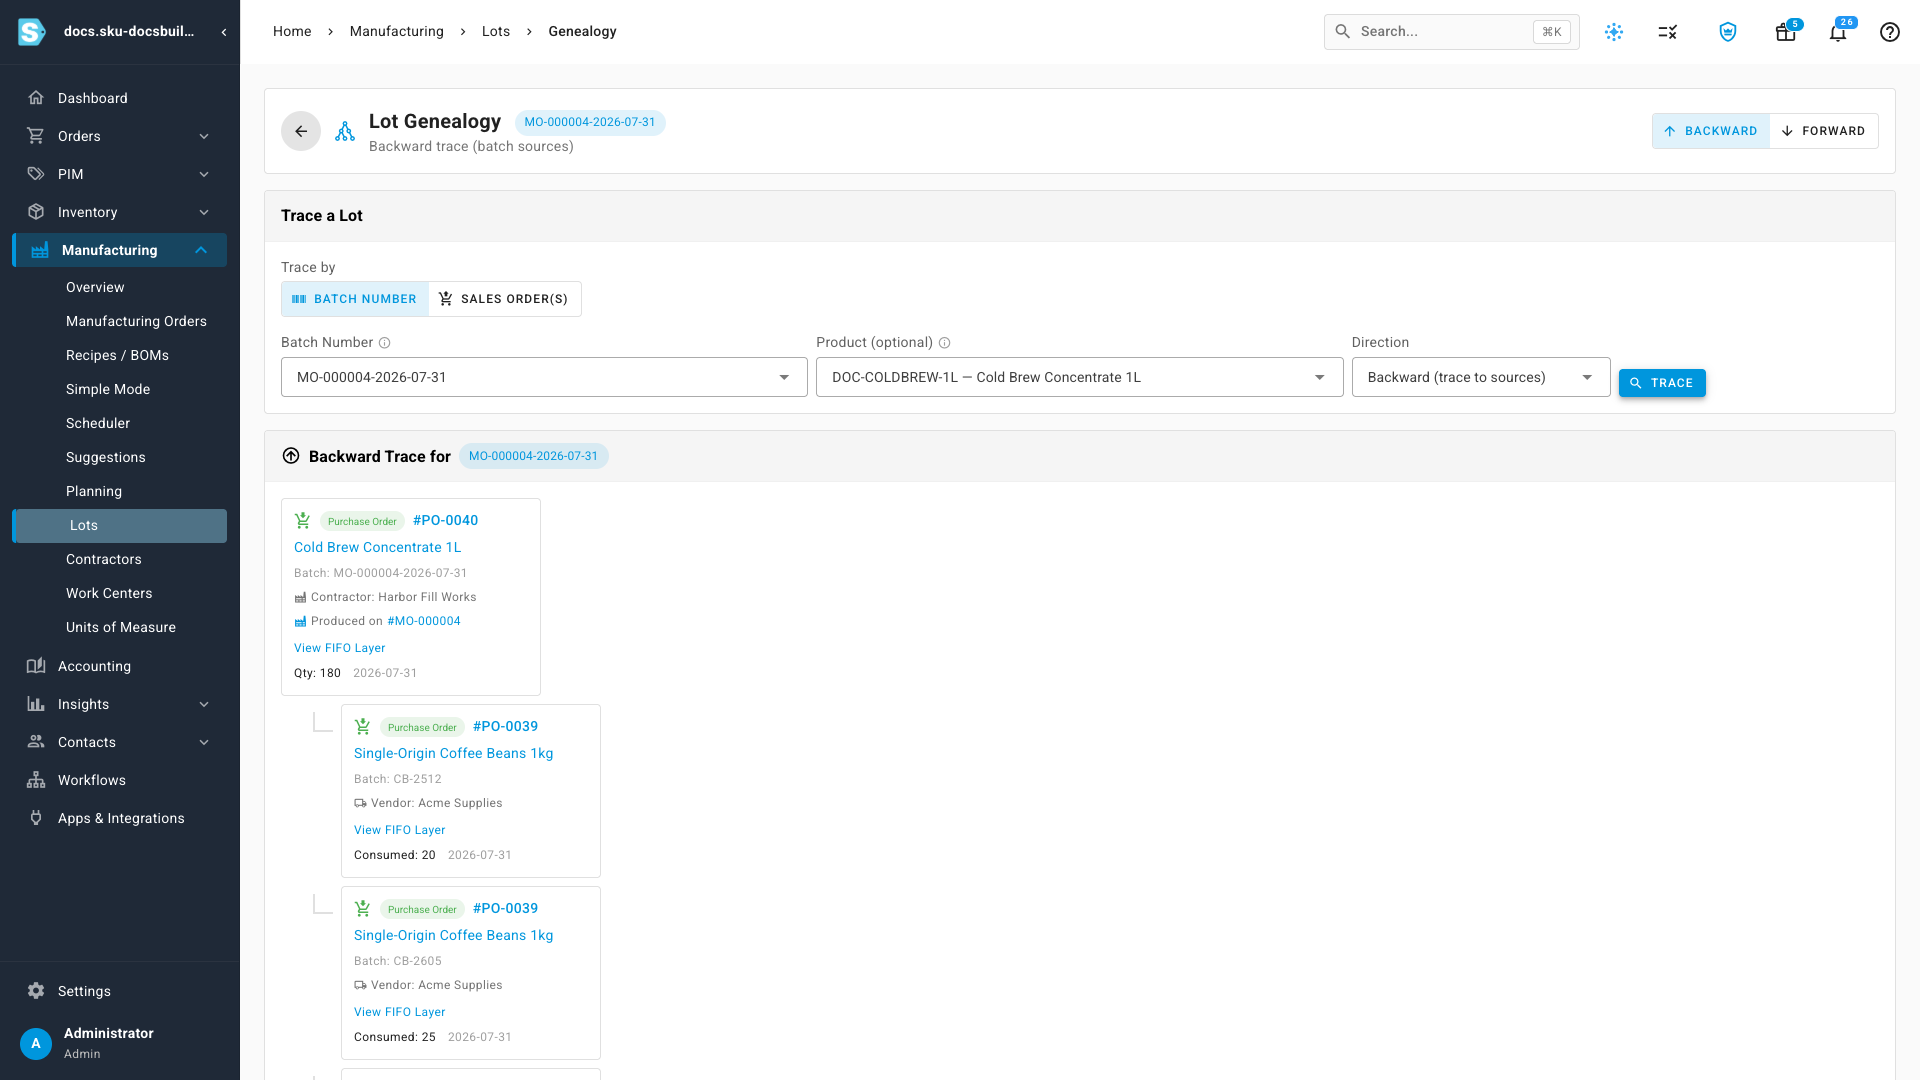Click the PIM tag icon
The height and width of the screenshot is (1080, 1920).
click(x=36, y=174)
